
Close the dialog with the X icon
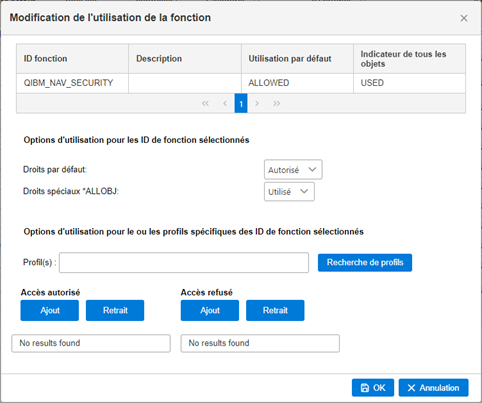pyautogui.click(x=464, y=18)
